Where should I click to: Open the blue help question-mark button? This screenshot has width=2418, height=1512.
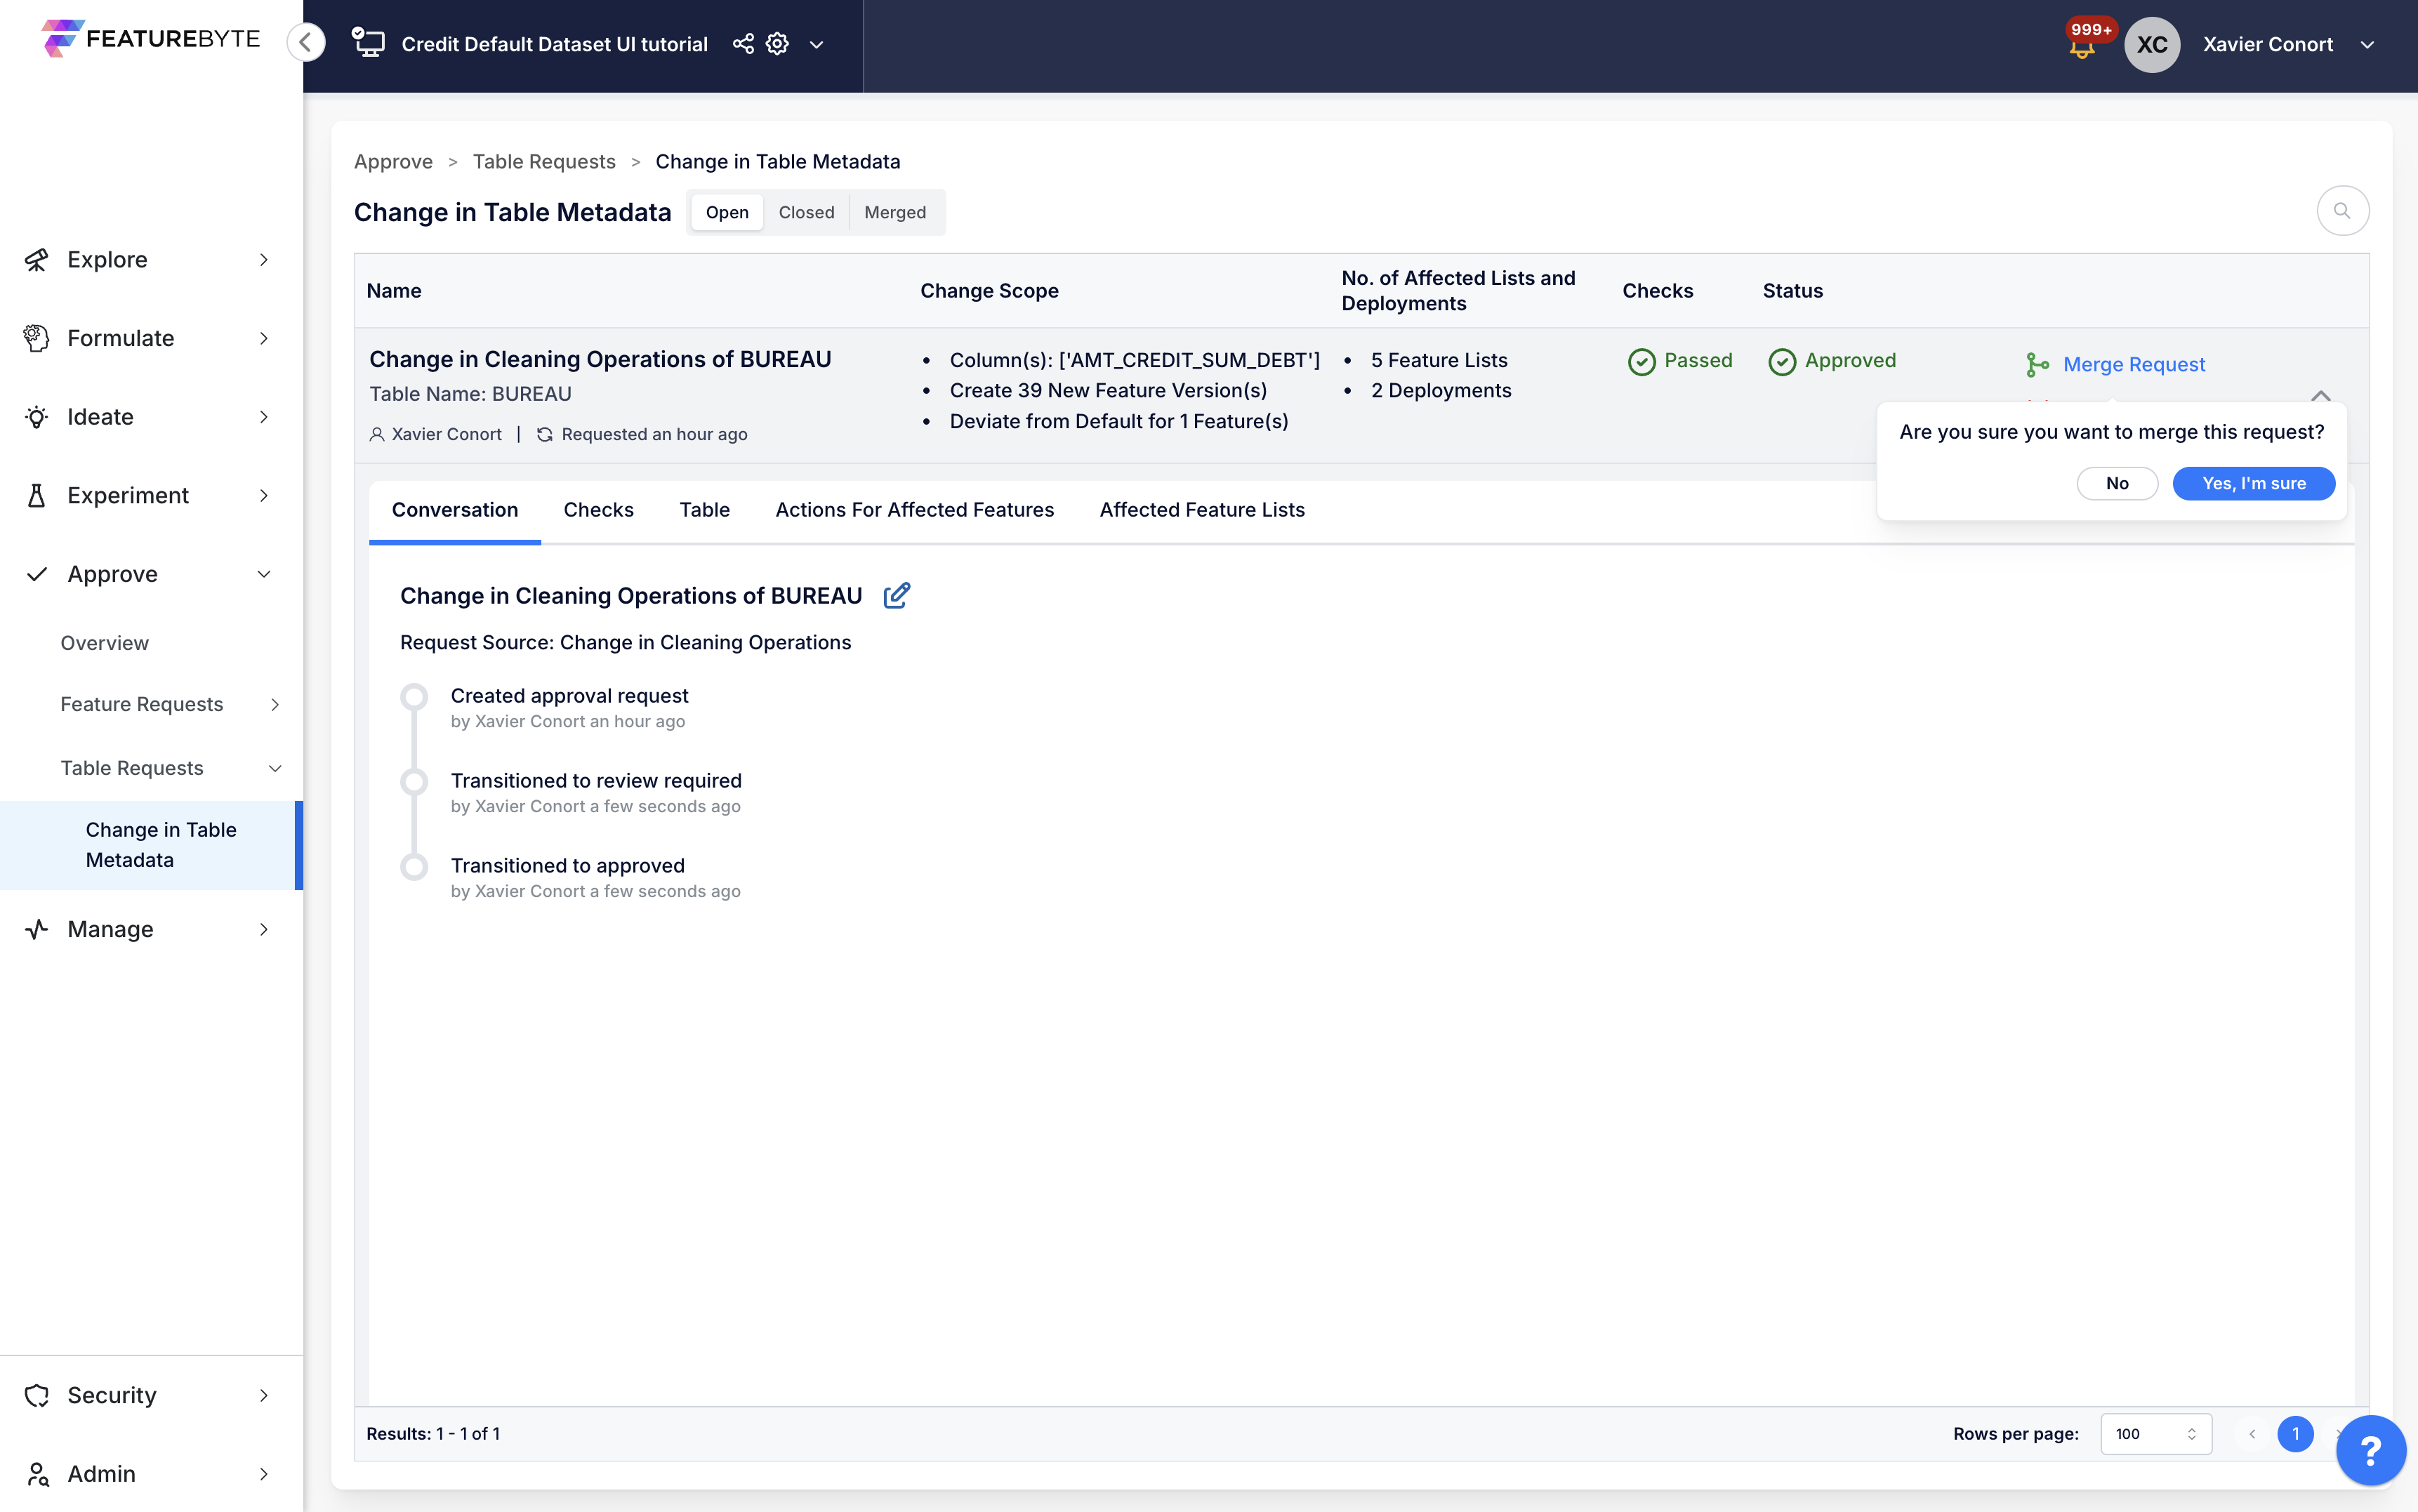tap(2370, 1450)
